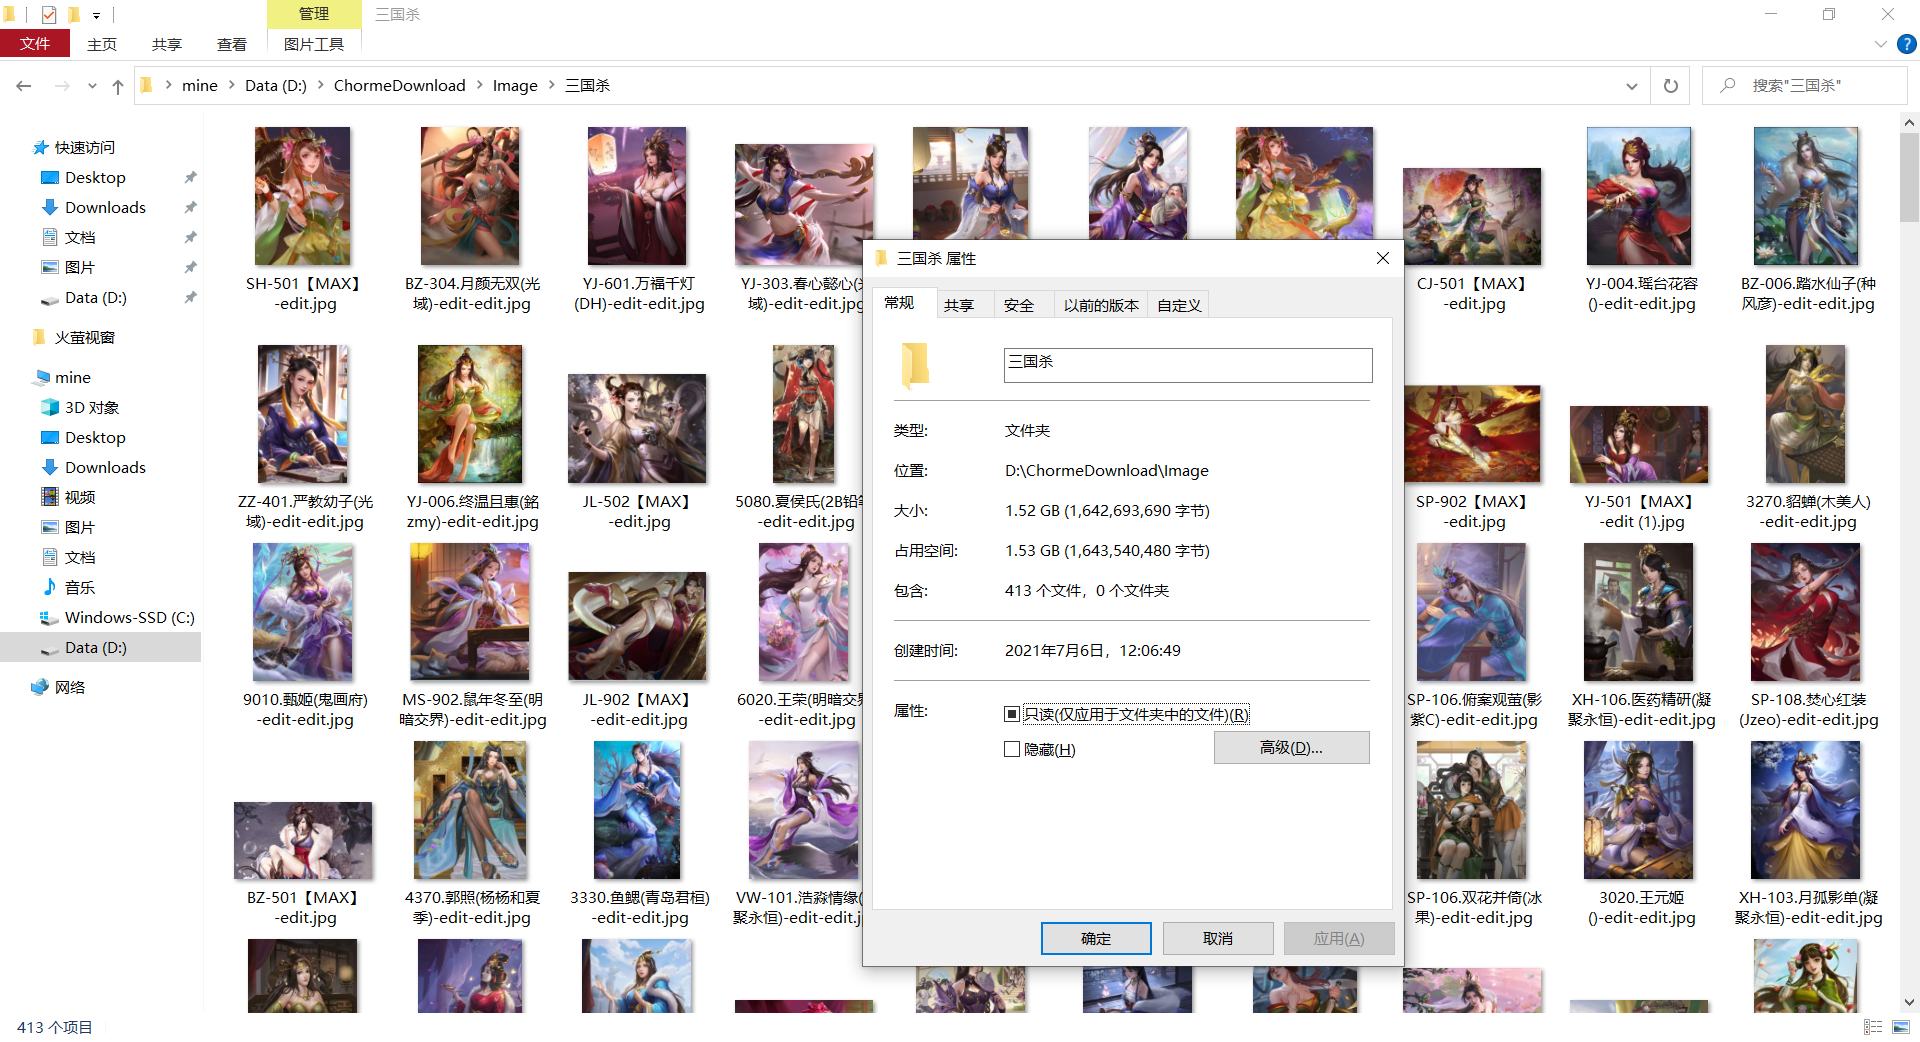Viewport: 1920px width, 1042px height.
Task: Select mine in navigation pane
Action: click(x=72, y=377)
